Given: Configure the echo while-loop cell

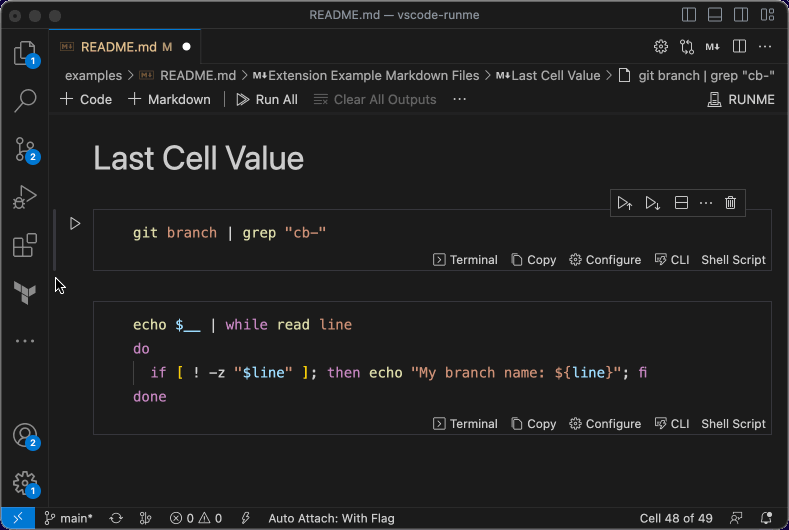Looking at the screenshot, I should point(605,424).
